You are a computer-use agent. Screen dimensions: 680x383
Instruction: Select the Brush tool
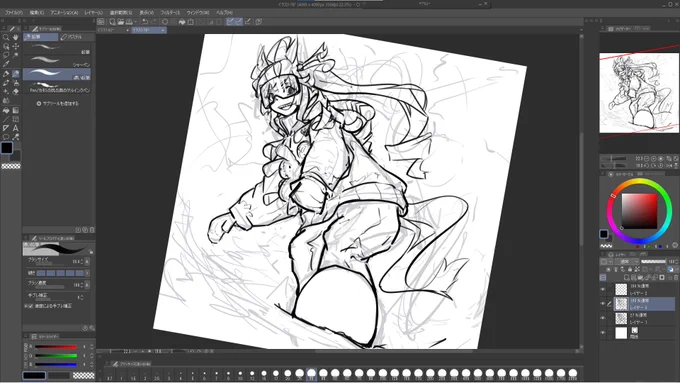click(x=6, y=82)
